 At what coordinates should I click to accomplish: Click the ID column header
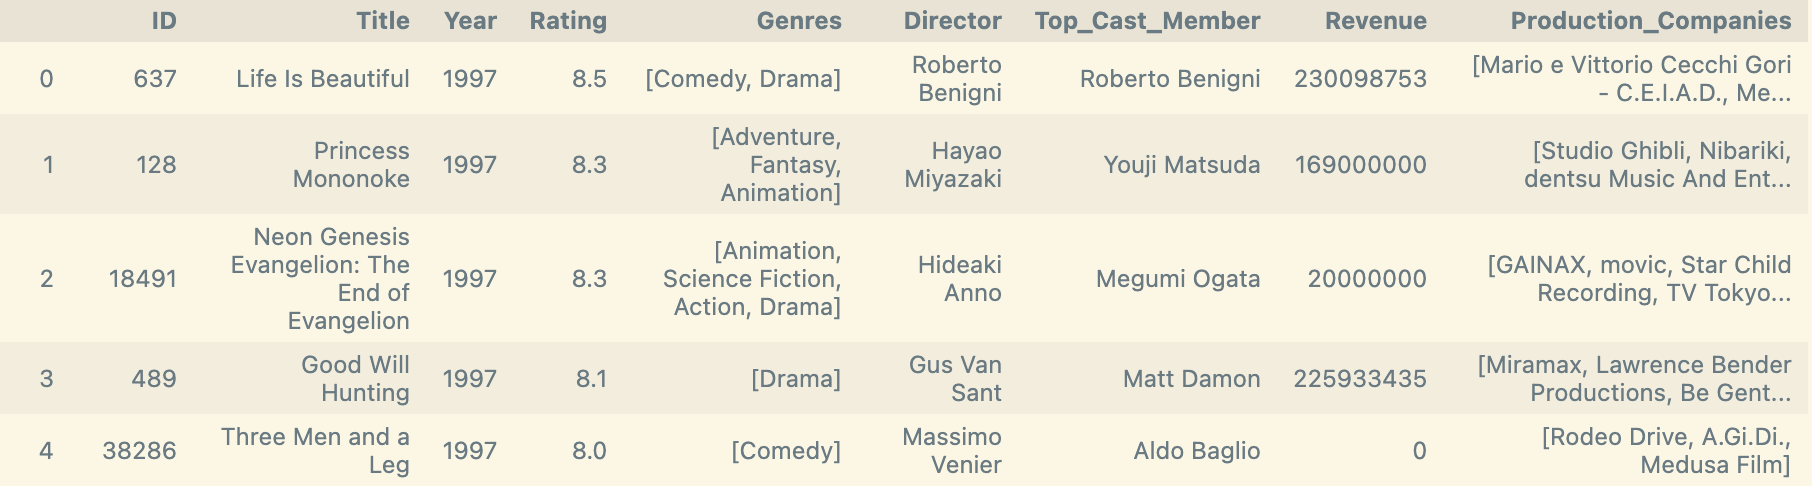tap(164, 21)
